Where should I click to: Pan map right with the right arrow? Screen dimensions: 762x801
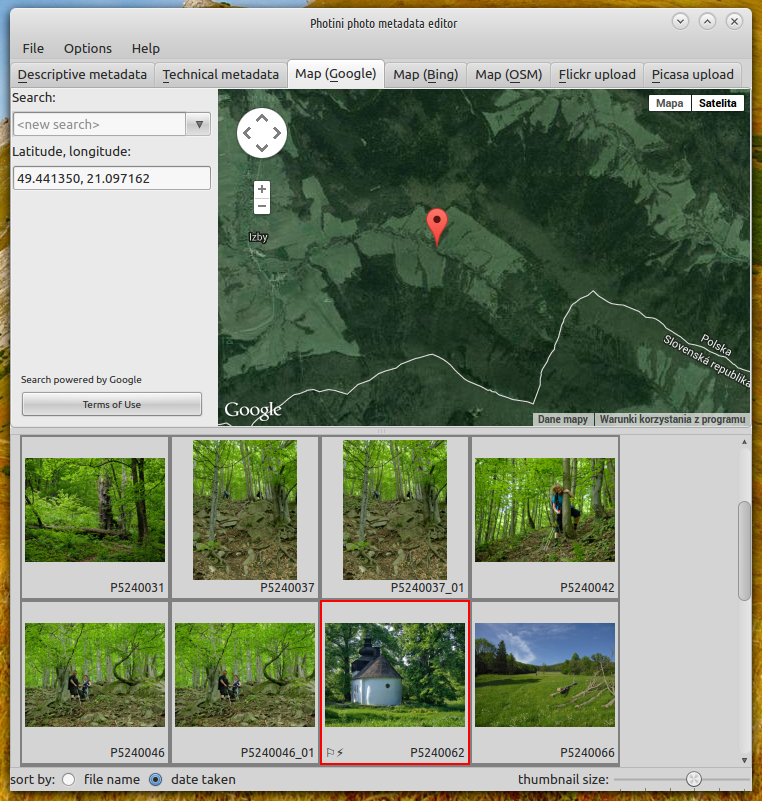[277, 133]
